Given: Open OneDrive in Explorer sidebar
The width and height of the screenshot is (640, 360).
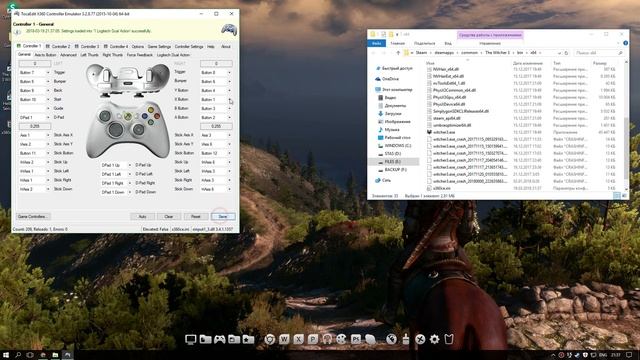Looking at the screenshot, I should (x=391, y=79).
